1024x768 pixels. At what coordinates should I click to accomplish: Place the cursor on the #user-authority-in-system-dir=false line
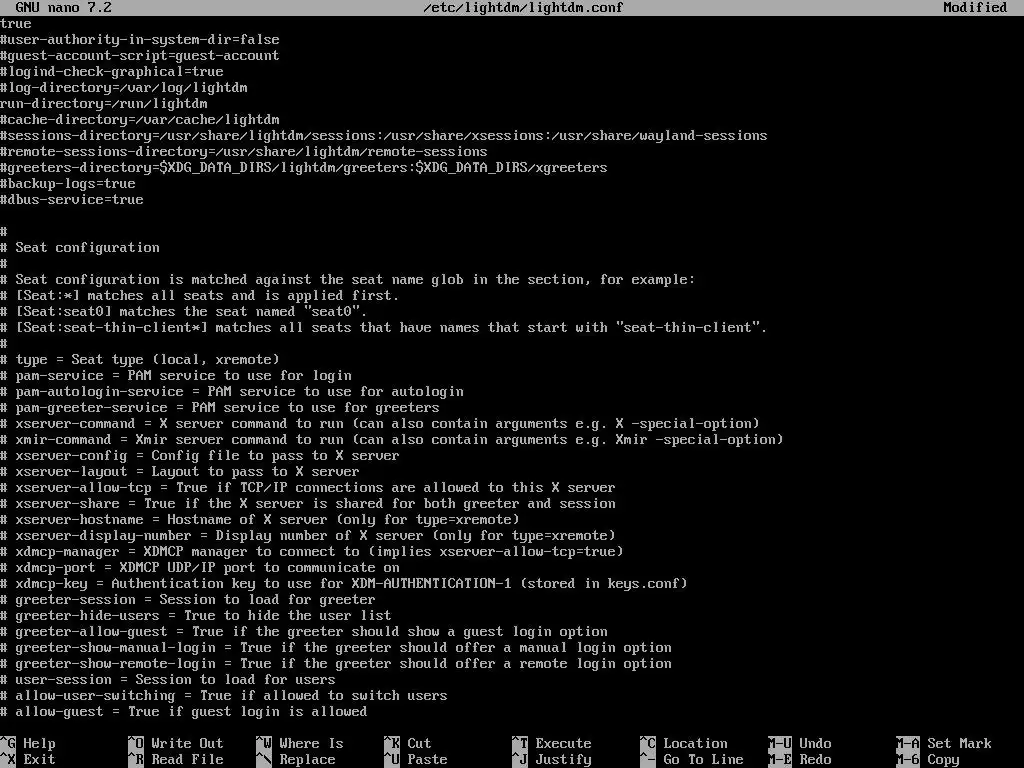[140, 39]
